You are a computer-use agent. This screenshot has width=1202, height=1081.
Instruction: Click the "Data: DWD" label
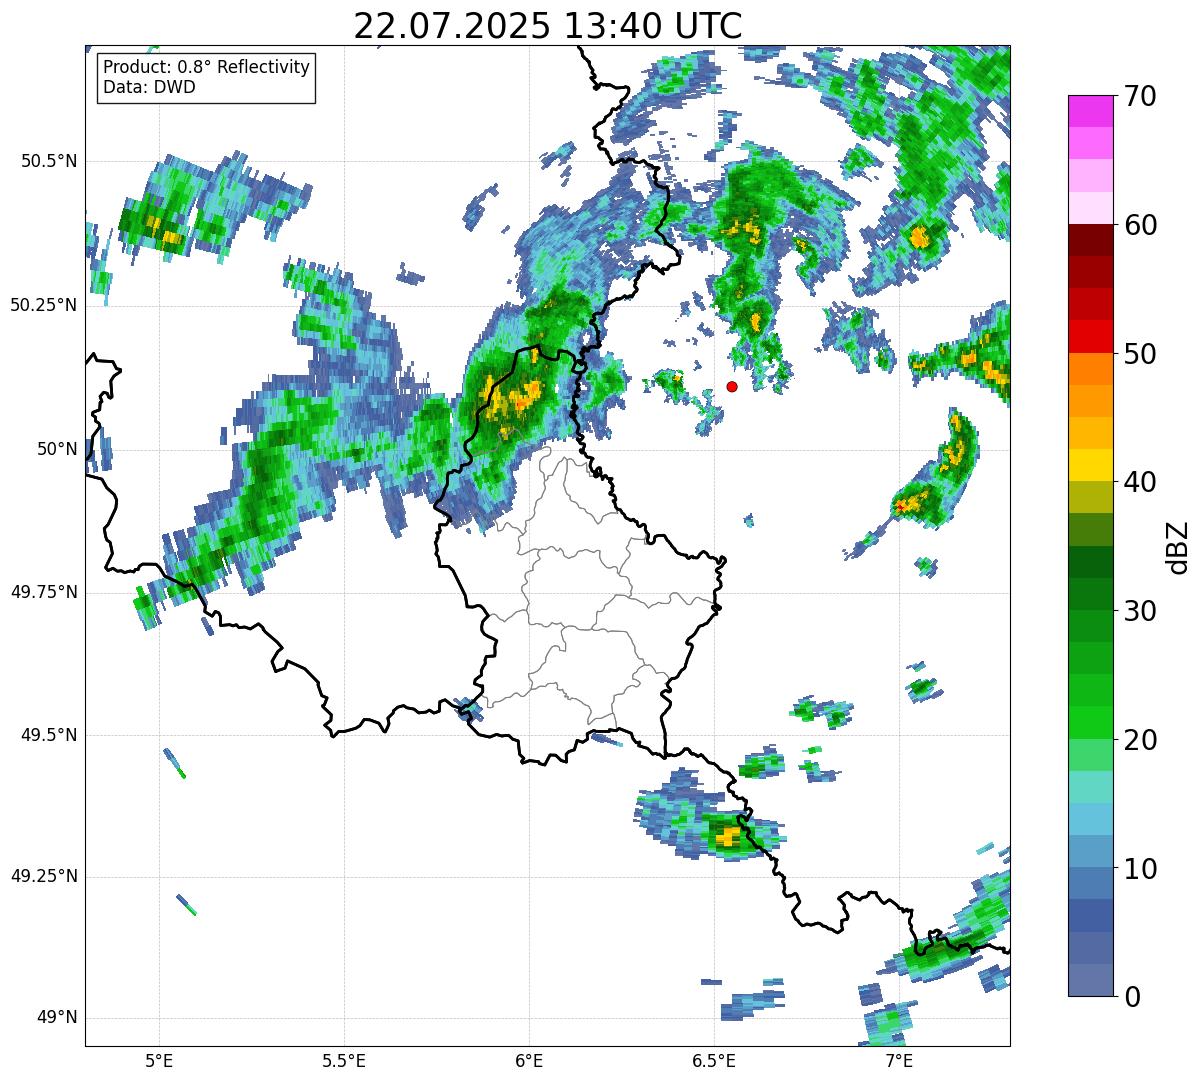[149, 87]
